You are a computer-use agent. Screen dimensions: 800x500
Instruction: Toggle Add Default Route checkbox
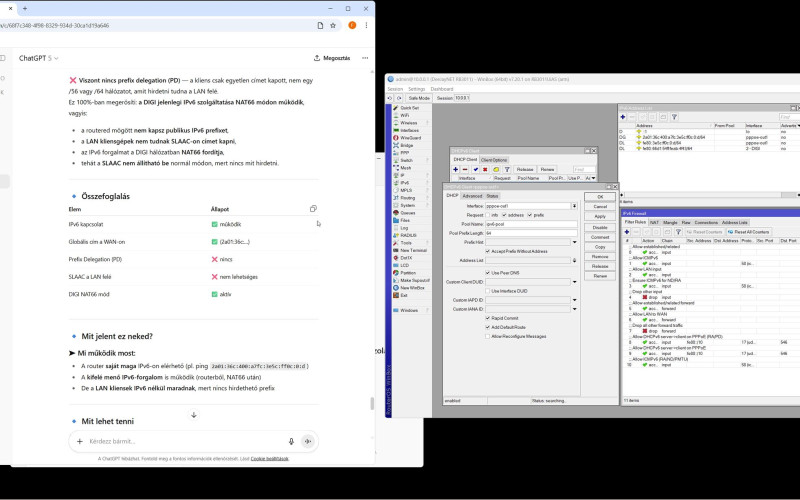[488, 328]
